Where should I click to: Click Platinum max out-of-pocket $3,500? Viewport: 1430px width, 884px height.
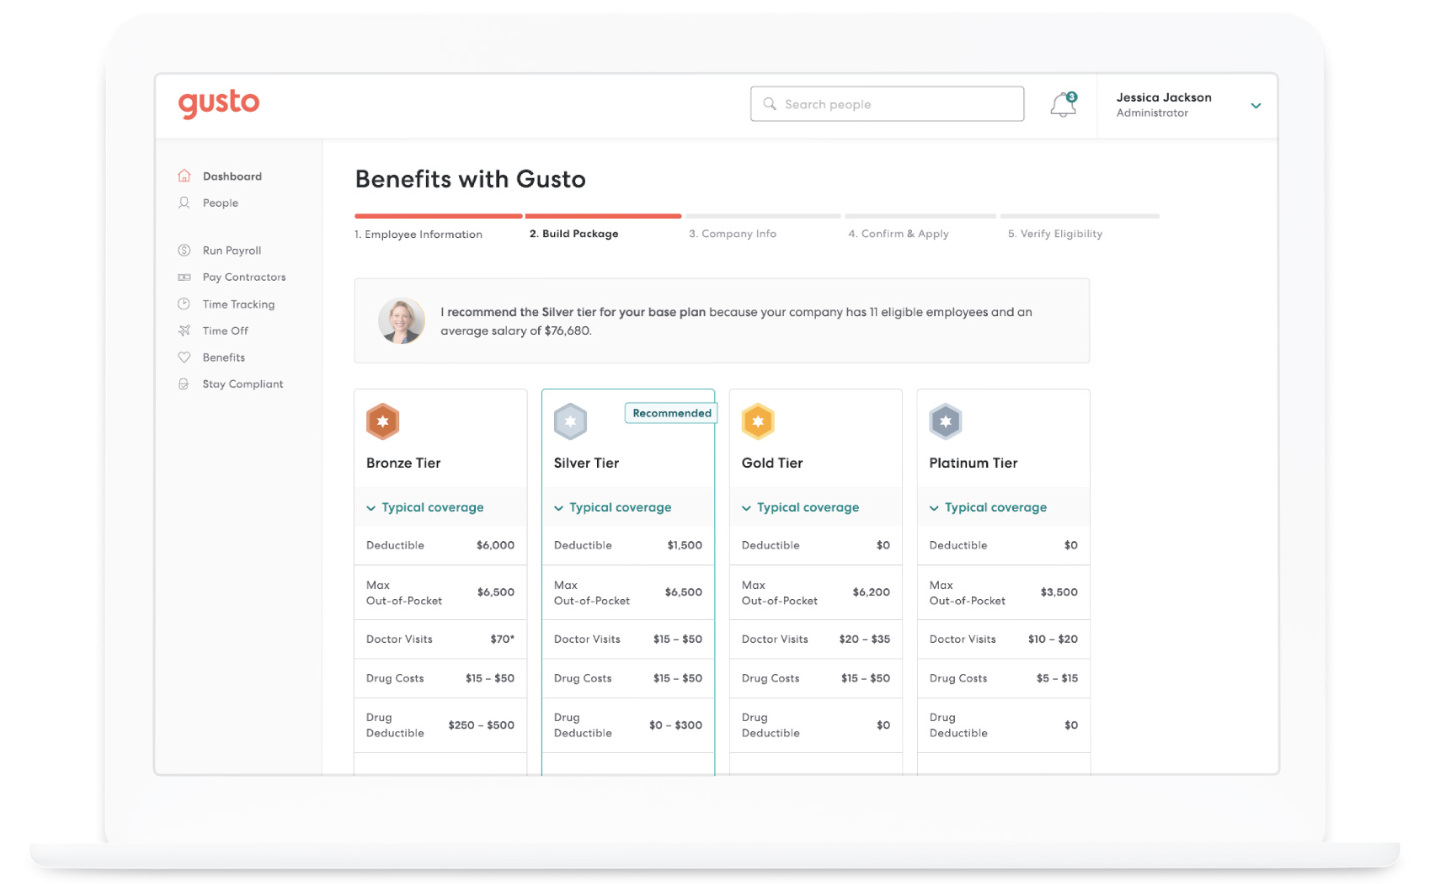[1059, 592]
